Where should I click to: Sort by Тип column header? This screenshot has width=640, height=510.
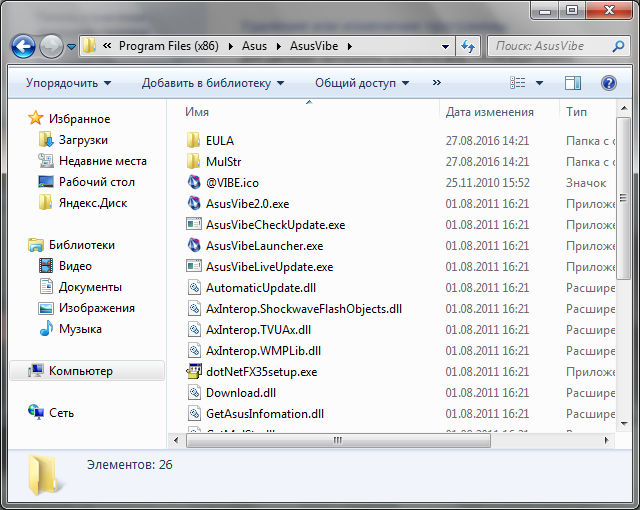pos(576,112)
